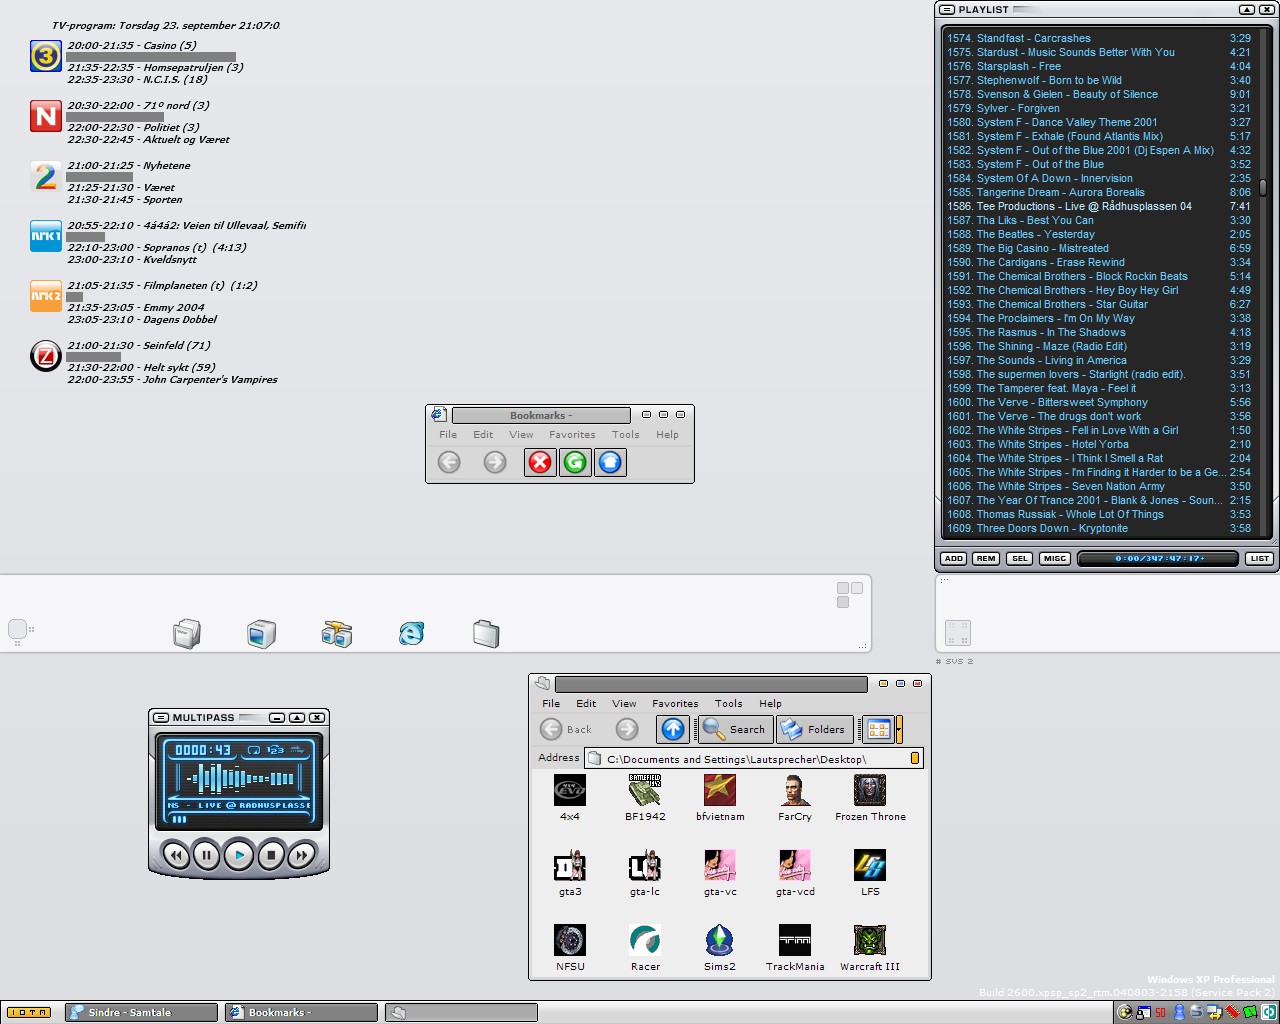The height and width of the screenshot is (1024, 1280).
Task: Click the green Refresh button in Bookmarks window
Action: [x=575, y=462]
